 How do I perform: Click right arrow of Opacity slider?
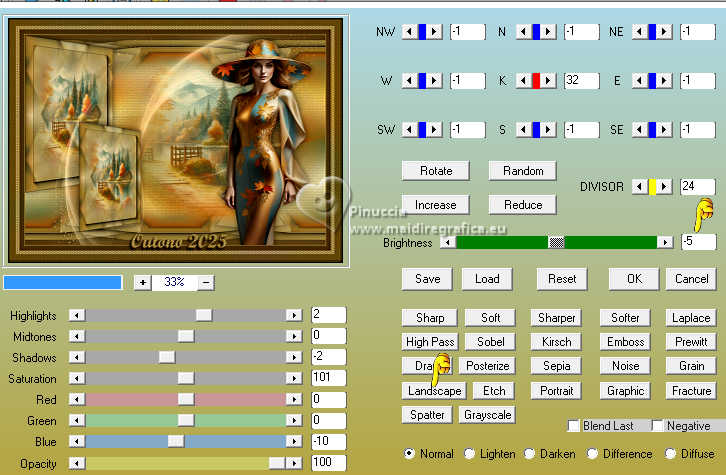pos(294,463)
